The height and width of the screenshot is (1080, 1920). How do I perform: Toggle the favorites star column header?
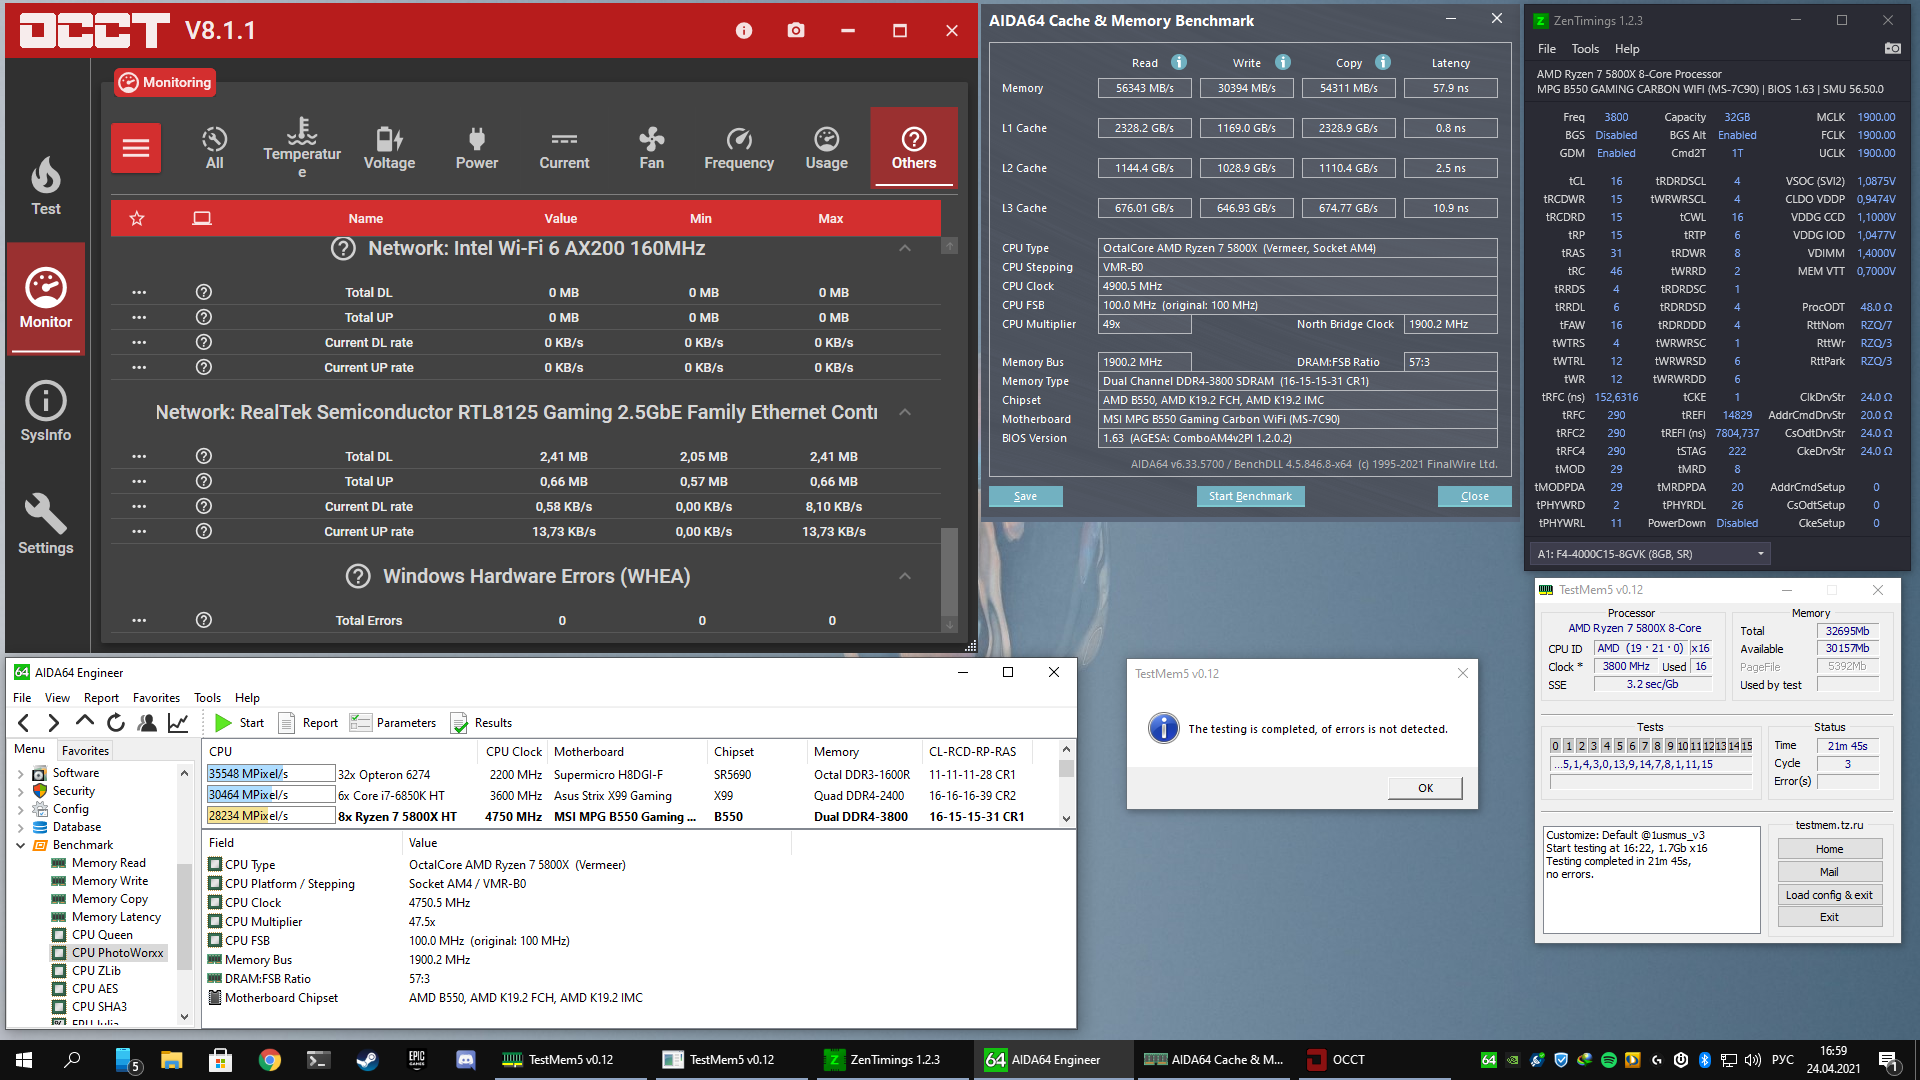137,218
